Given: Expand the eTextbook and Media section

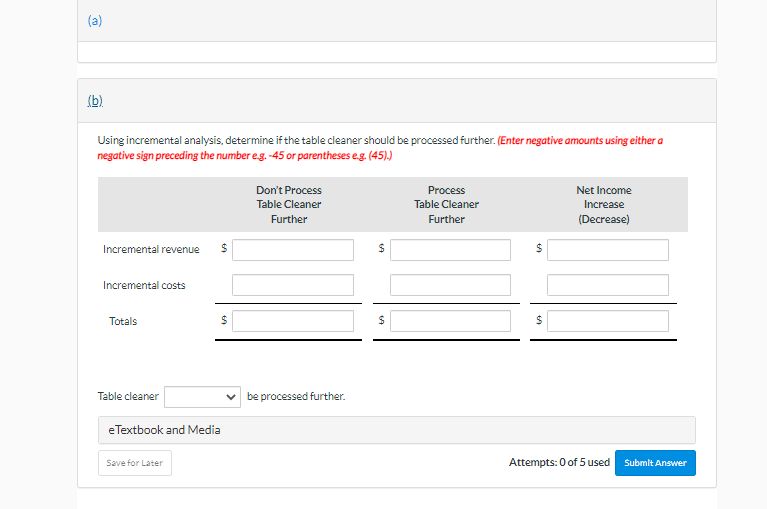Looking at the screenshot, I should [165, 430].
